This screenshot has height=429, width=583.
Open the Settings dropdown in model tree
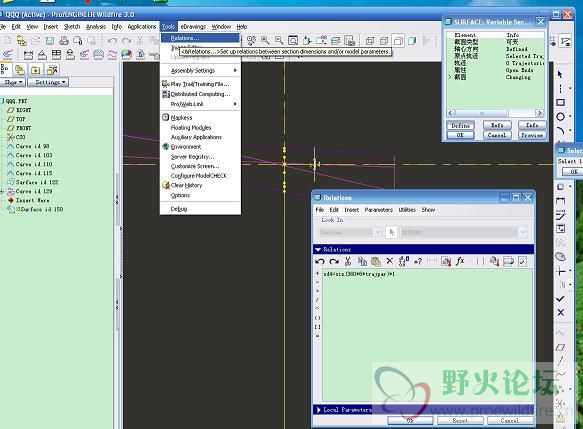pyautogui.click(x=48, y=82)
